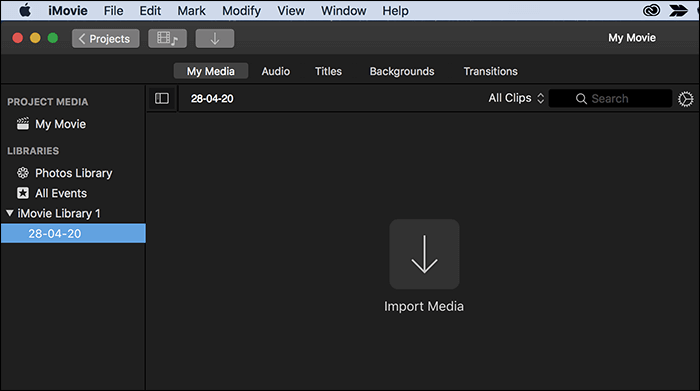Switch to the Backgrounds tab
The image size is (700, 391).
tap(402, 71)
